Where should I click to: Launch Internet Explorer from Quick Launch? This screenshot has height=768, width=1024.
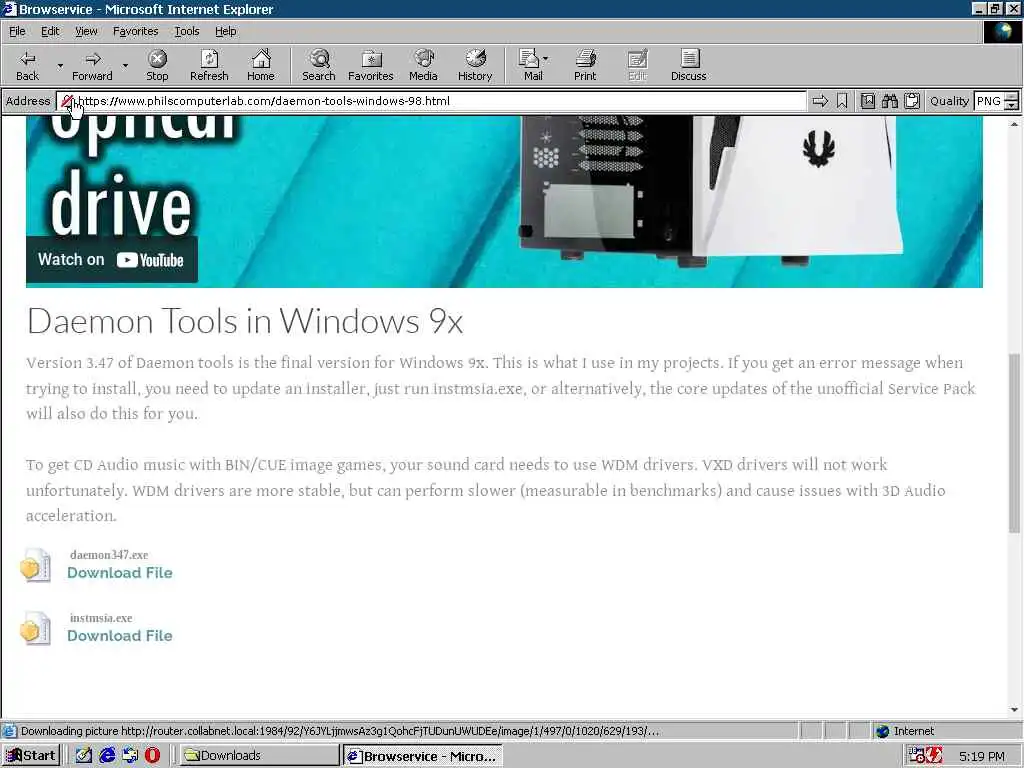107,756
